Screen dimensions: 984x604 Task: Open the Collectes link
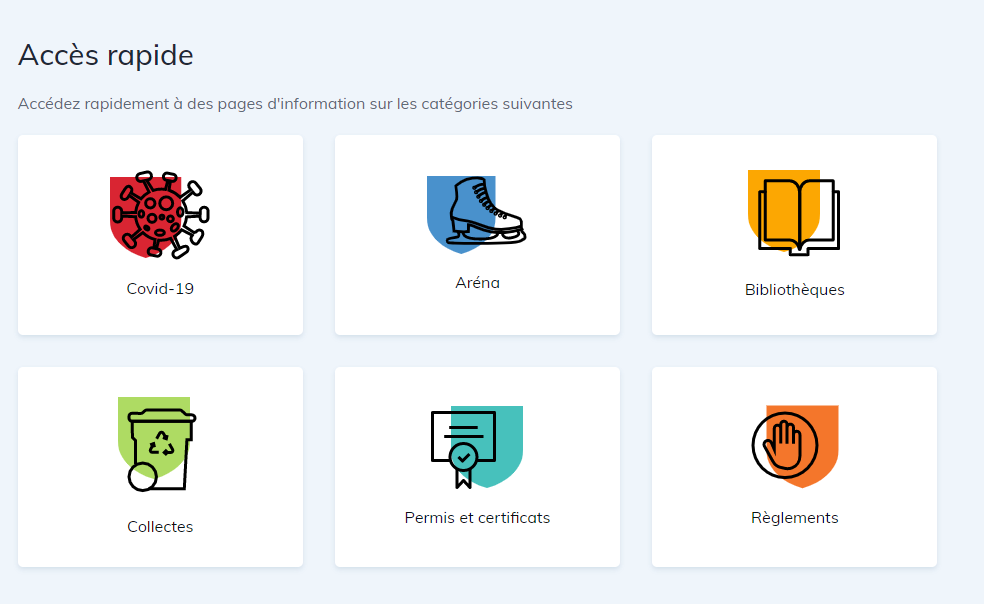coord(160,526)
